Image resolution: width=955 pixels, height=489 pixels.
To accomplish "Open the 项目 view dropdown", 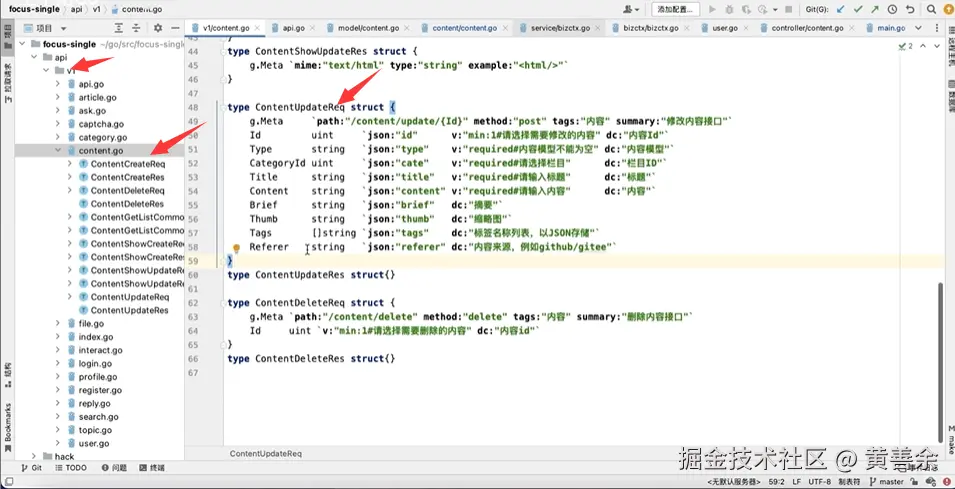I will click(46, 28).
